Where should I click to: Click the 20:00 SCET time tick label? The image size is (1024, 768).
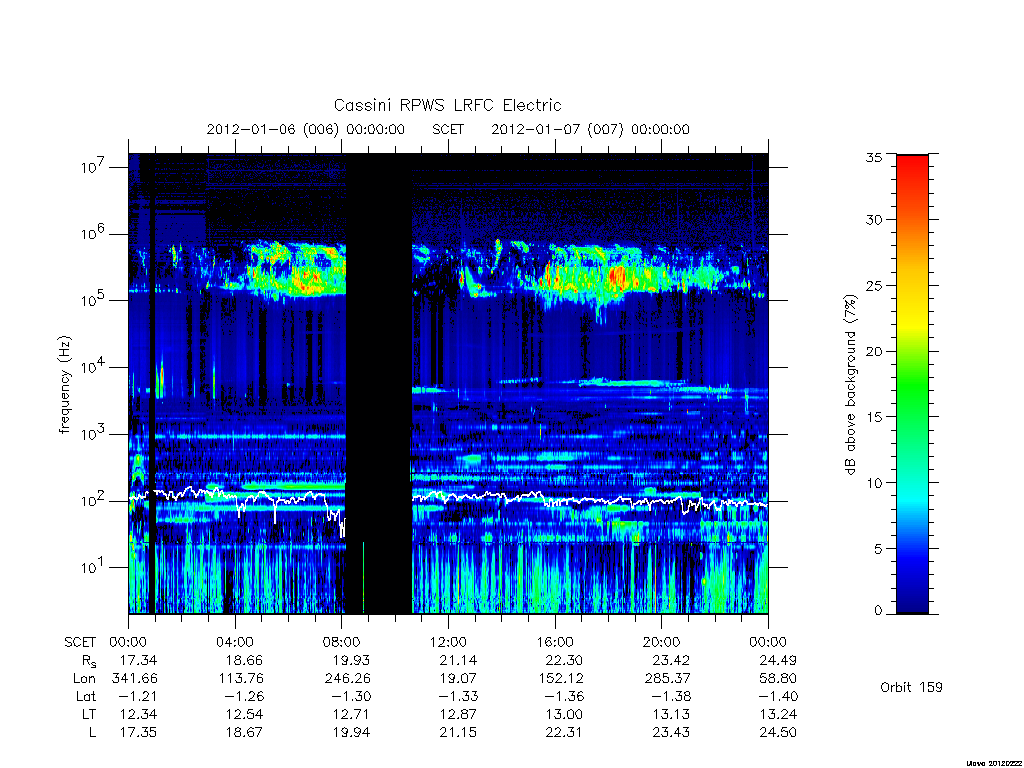(x=662, y=642)
